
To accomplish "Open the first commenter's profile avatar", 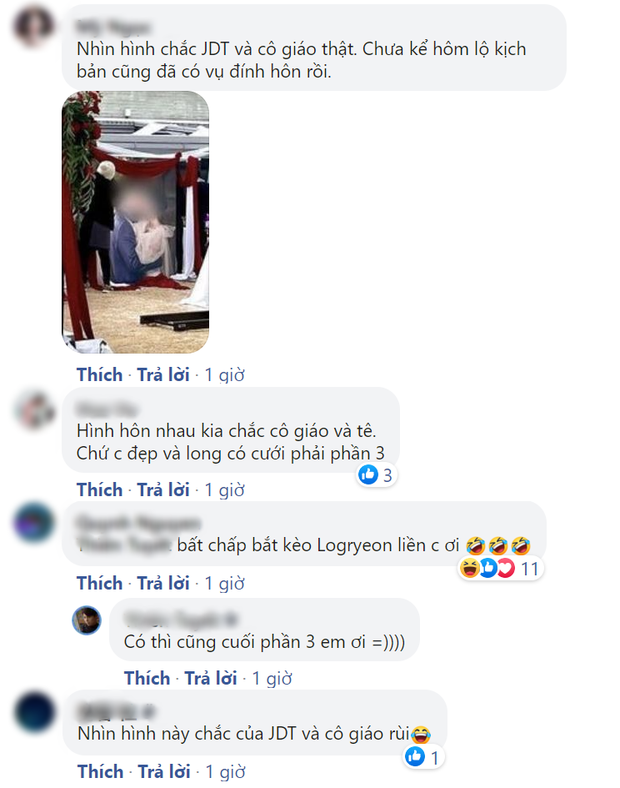I will [34, 26].
